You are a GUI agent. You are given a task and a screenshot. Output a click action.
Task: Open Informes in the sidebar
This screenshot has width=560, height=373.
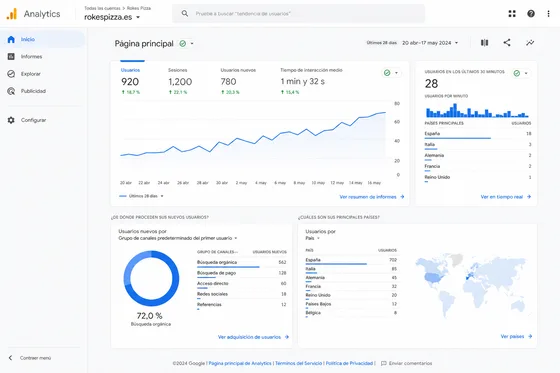click(x=42, y=56)
